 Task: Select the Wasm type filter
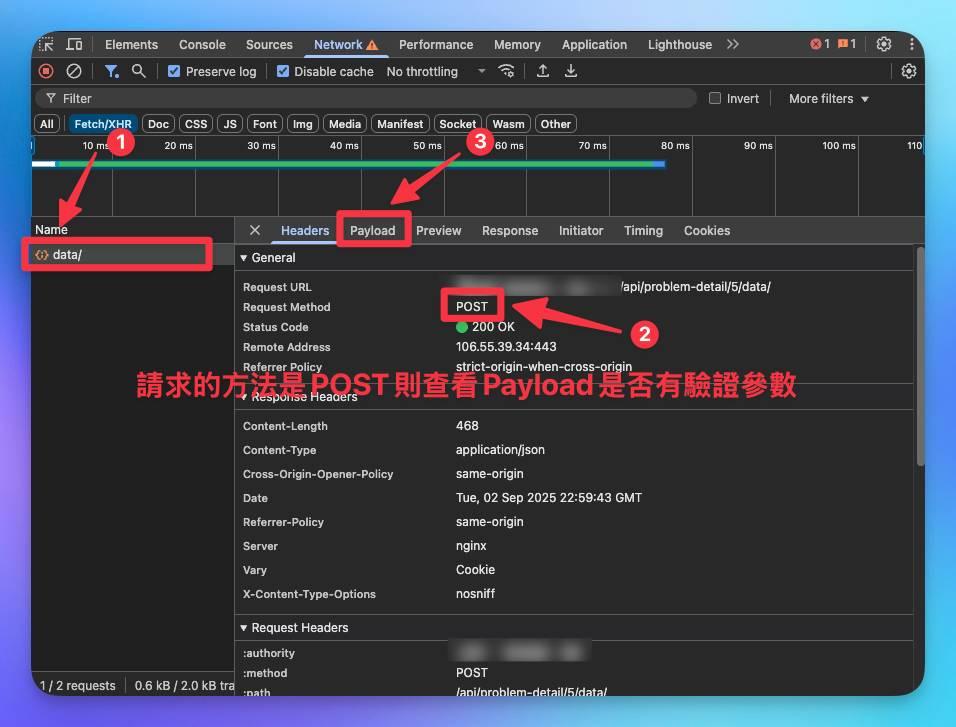pos(508,124)
